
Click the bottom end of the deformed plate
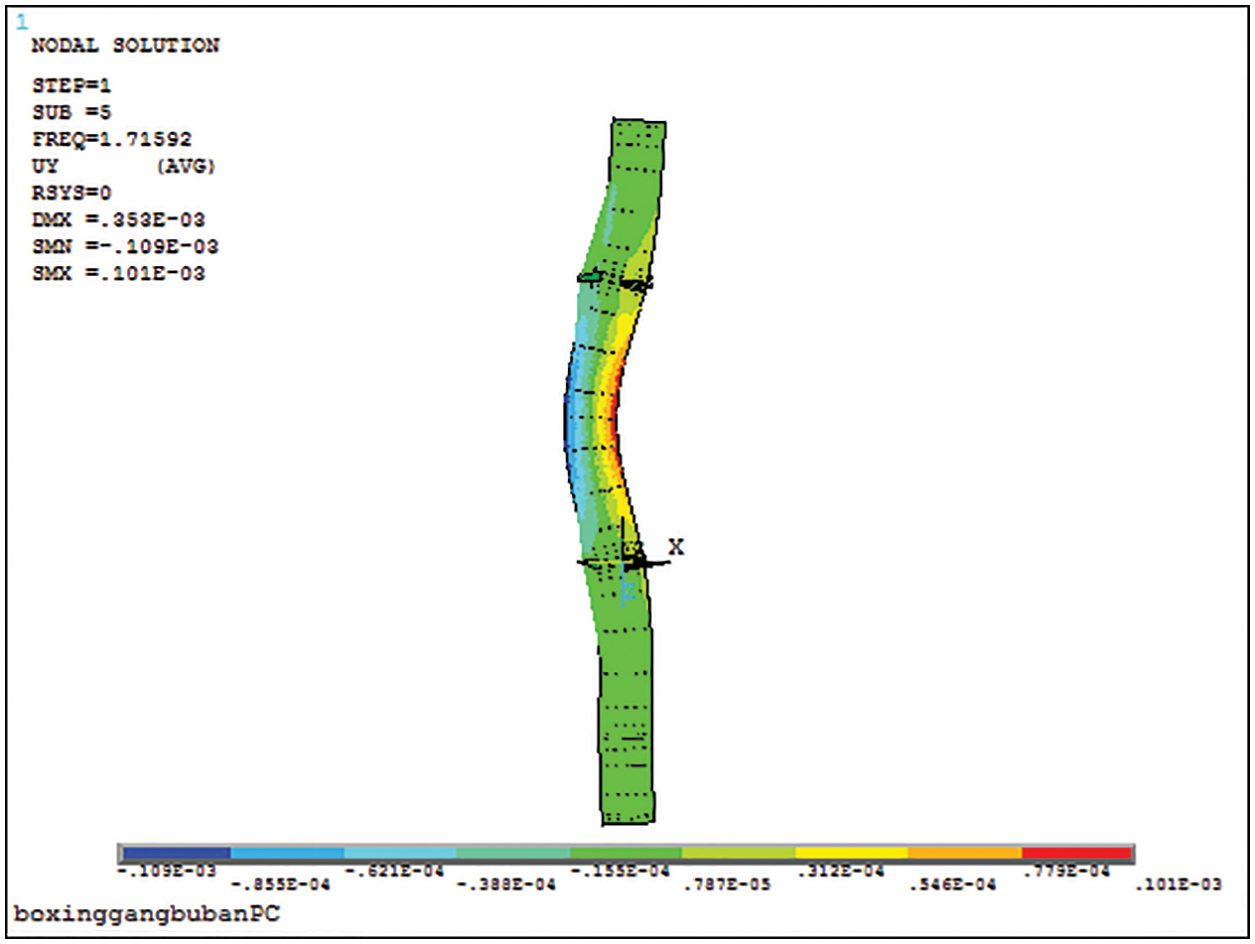coord(627,815)
